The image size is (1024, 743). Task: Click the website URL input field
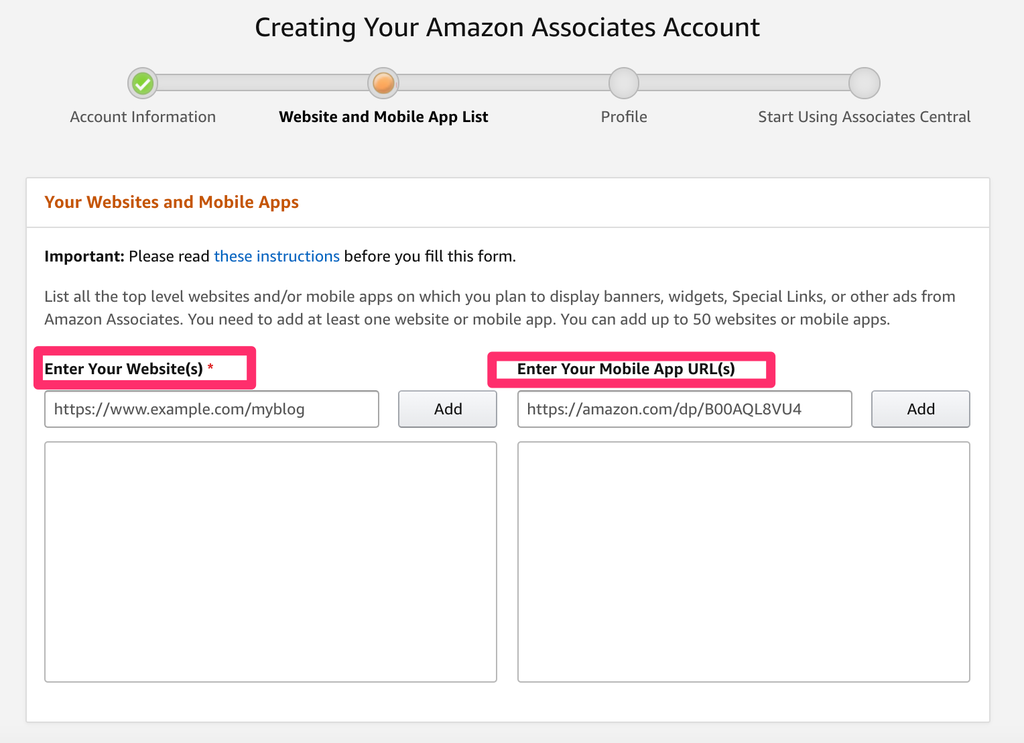[x=210, y=409]
